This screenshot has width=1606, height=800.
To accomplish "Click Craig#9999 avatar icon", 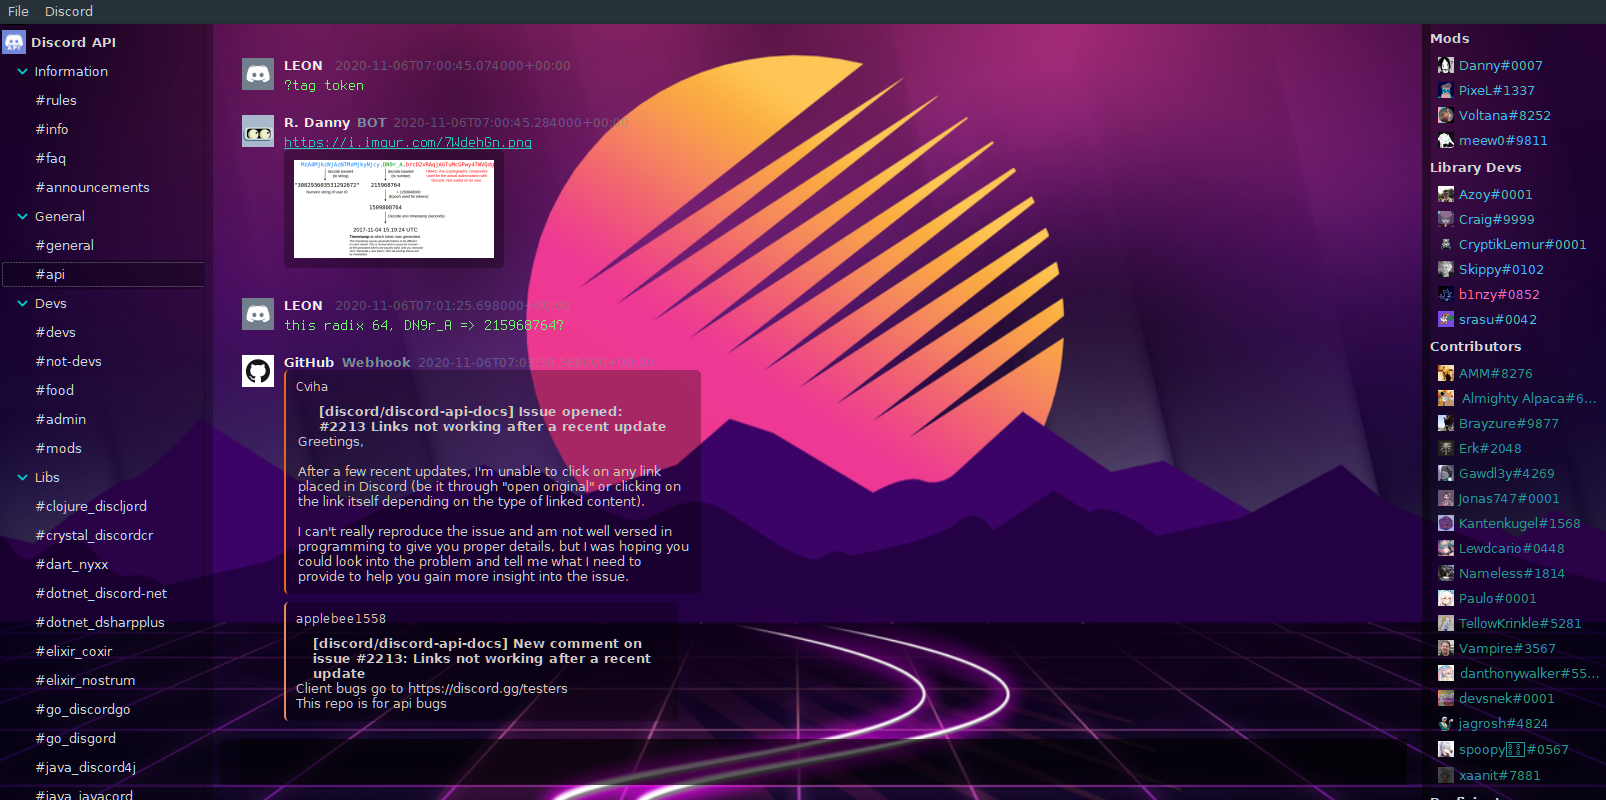I will point(1446,219).
